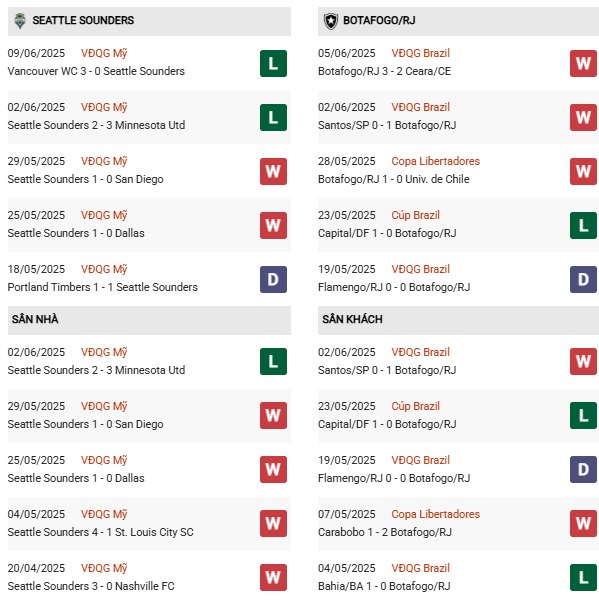Open the SÂN KHÁCH section header
This screenshot has width=599, height=602.
click(458, 320)
